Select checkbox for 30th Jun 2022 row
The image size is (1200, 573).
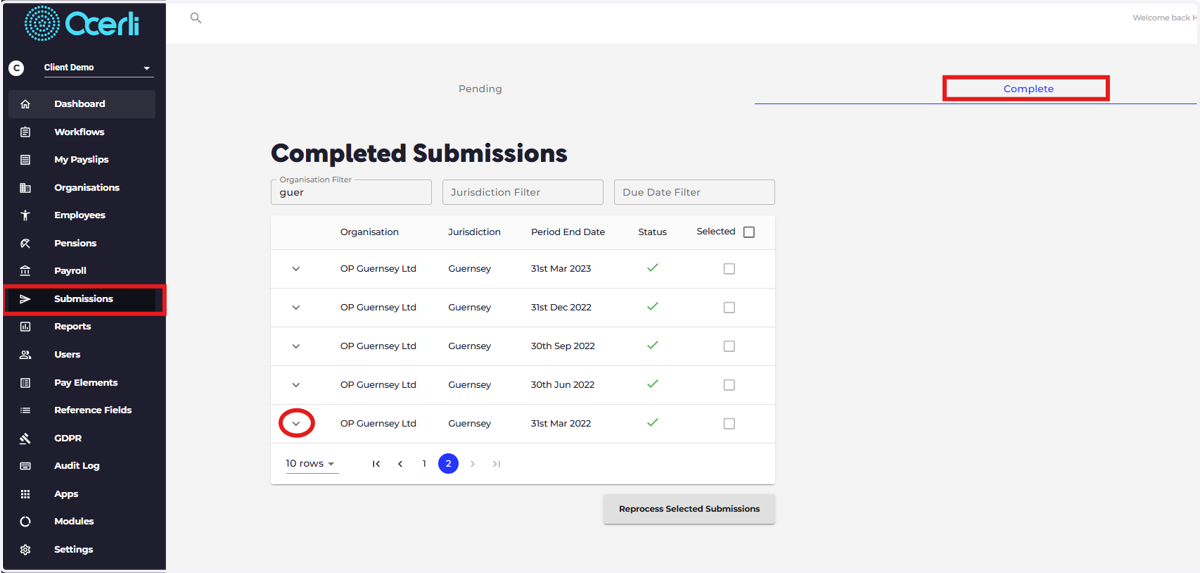[729, 385]
